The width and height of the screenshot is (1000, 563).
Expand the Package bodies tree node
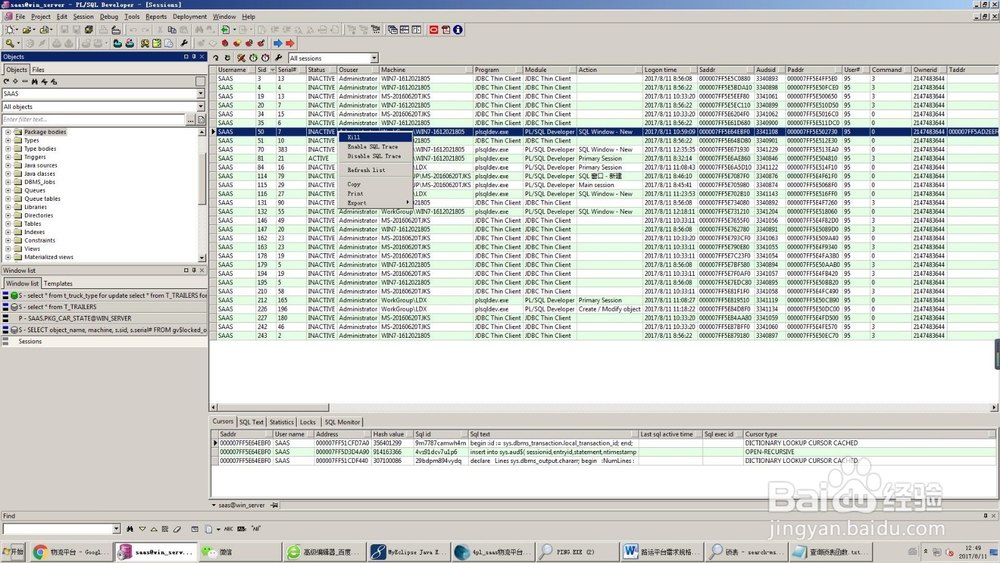coord(8,132)
